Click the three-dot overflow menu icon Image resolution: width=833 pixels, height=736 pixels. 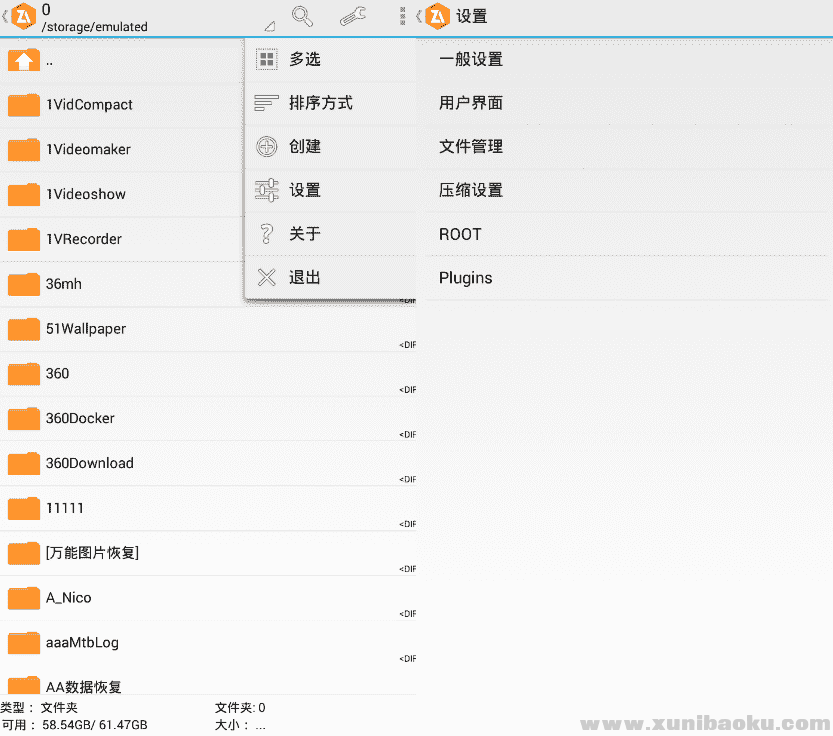pyautogui.click(x=402, y=16)
